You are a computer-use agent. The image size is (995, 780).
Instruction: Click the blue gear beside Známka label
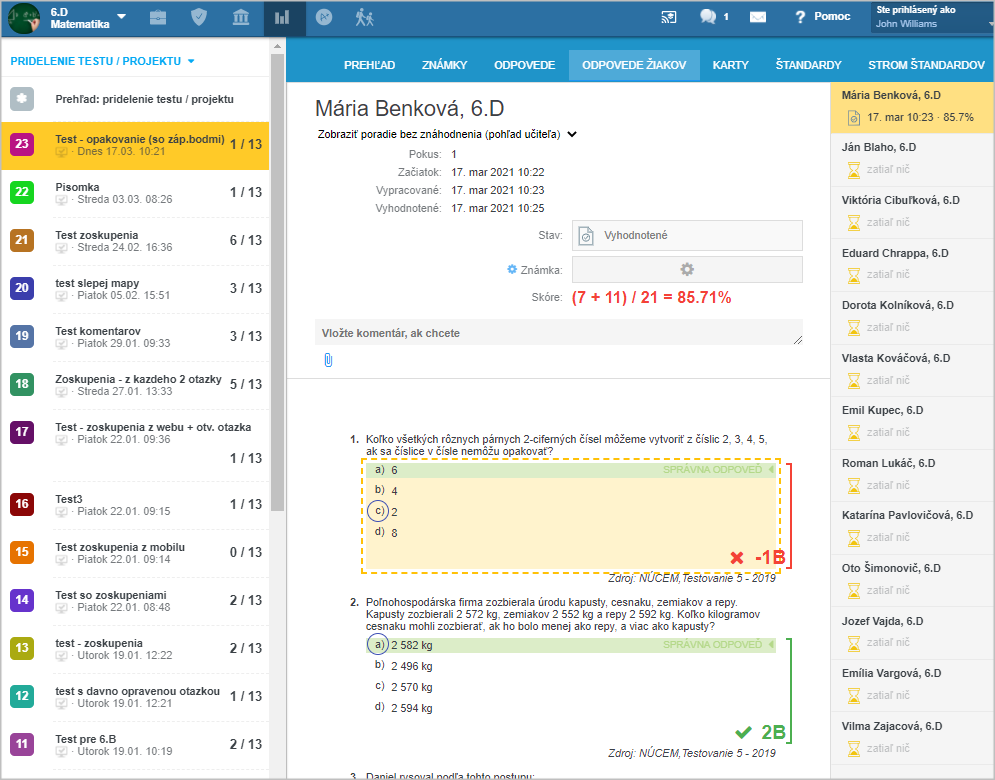(x=512, y=269)
